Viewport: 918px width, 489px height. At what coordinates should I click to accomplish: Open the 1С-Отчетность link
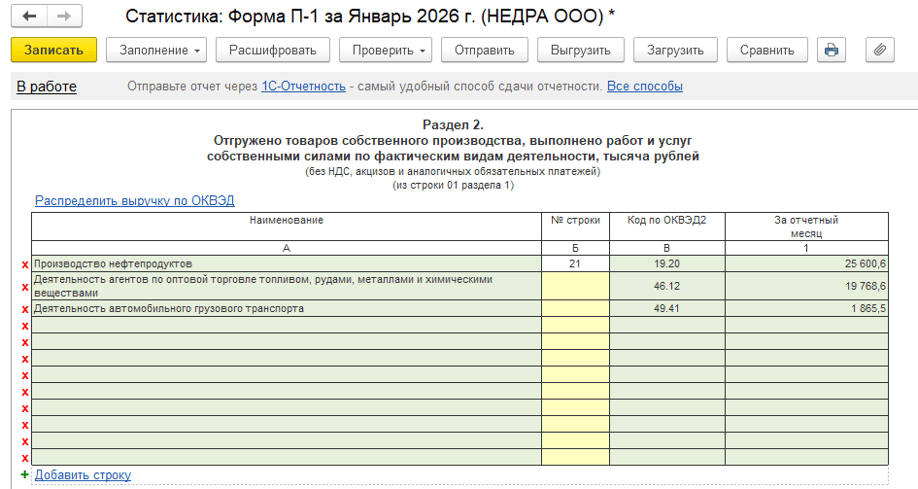[x=303, y=87]
